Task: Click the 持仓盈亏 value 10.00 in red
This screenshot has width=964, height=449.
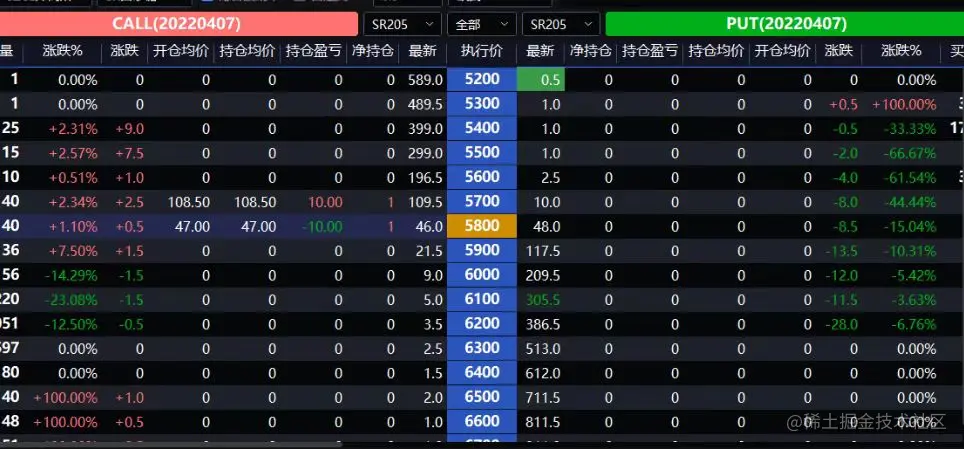Action: tap(326, 202)
